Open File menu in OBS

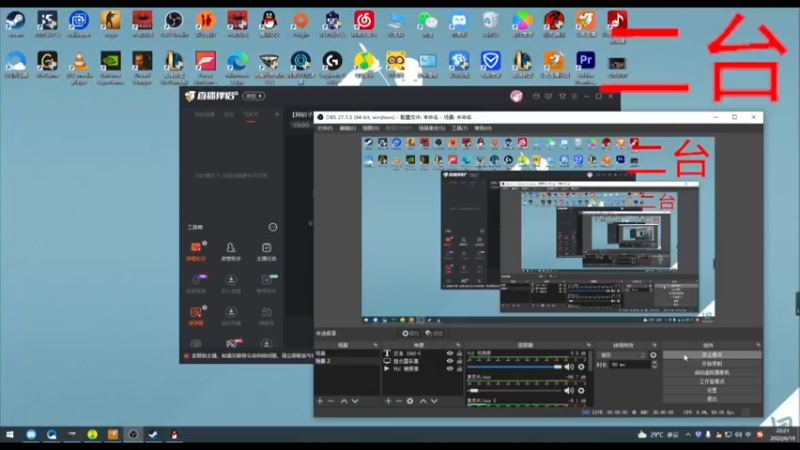(324, 128)
